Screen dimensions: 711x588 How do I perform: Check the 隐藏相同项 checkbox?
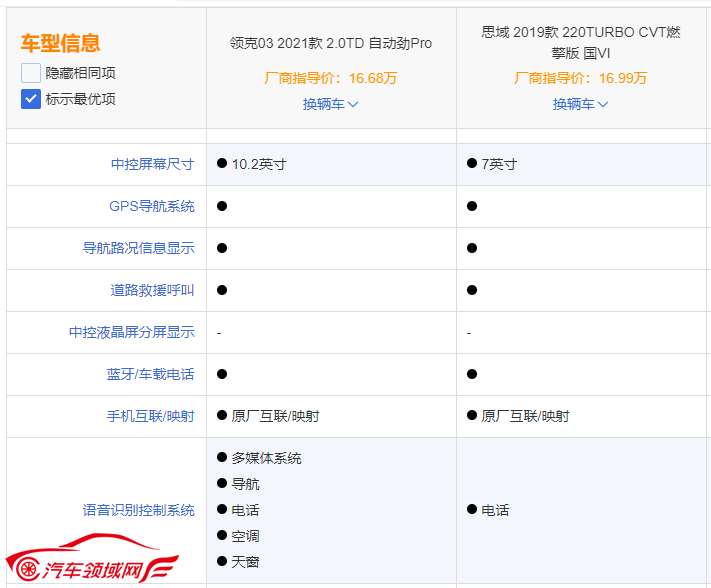coord(31,73)
